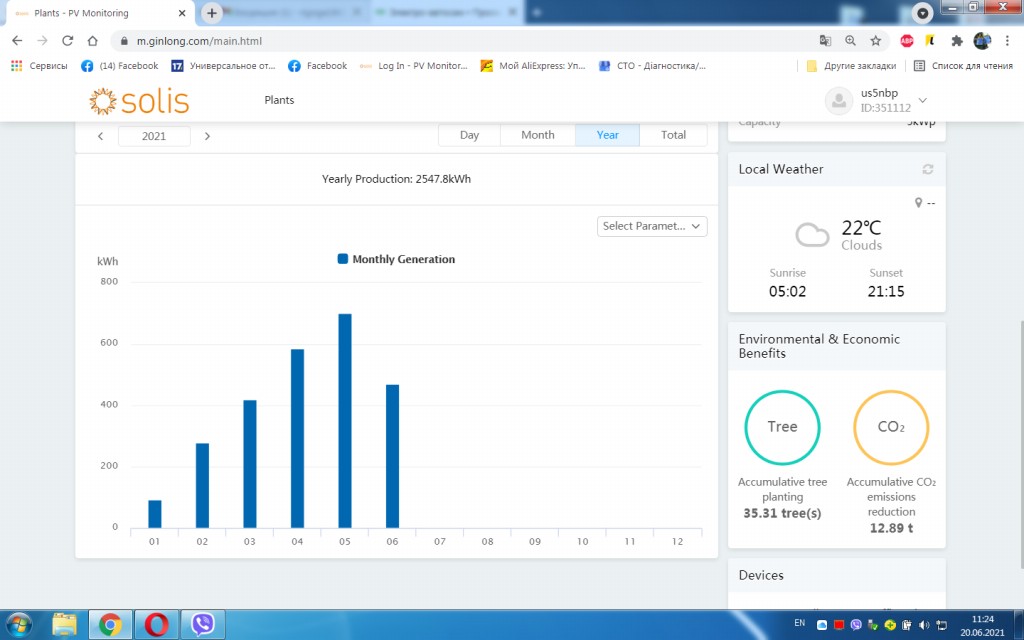Switch to the Day tab
The image size is (1024, 640).
pos(469,135)
